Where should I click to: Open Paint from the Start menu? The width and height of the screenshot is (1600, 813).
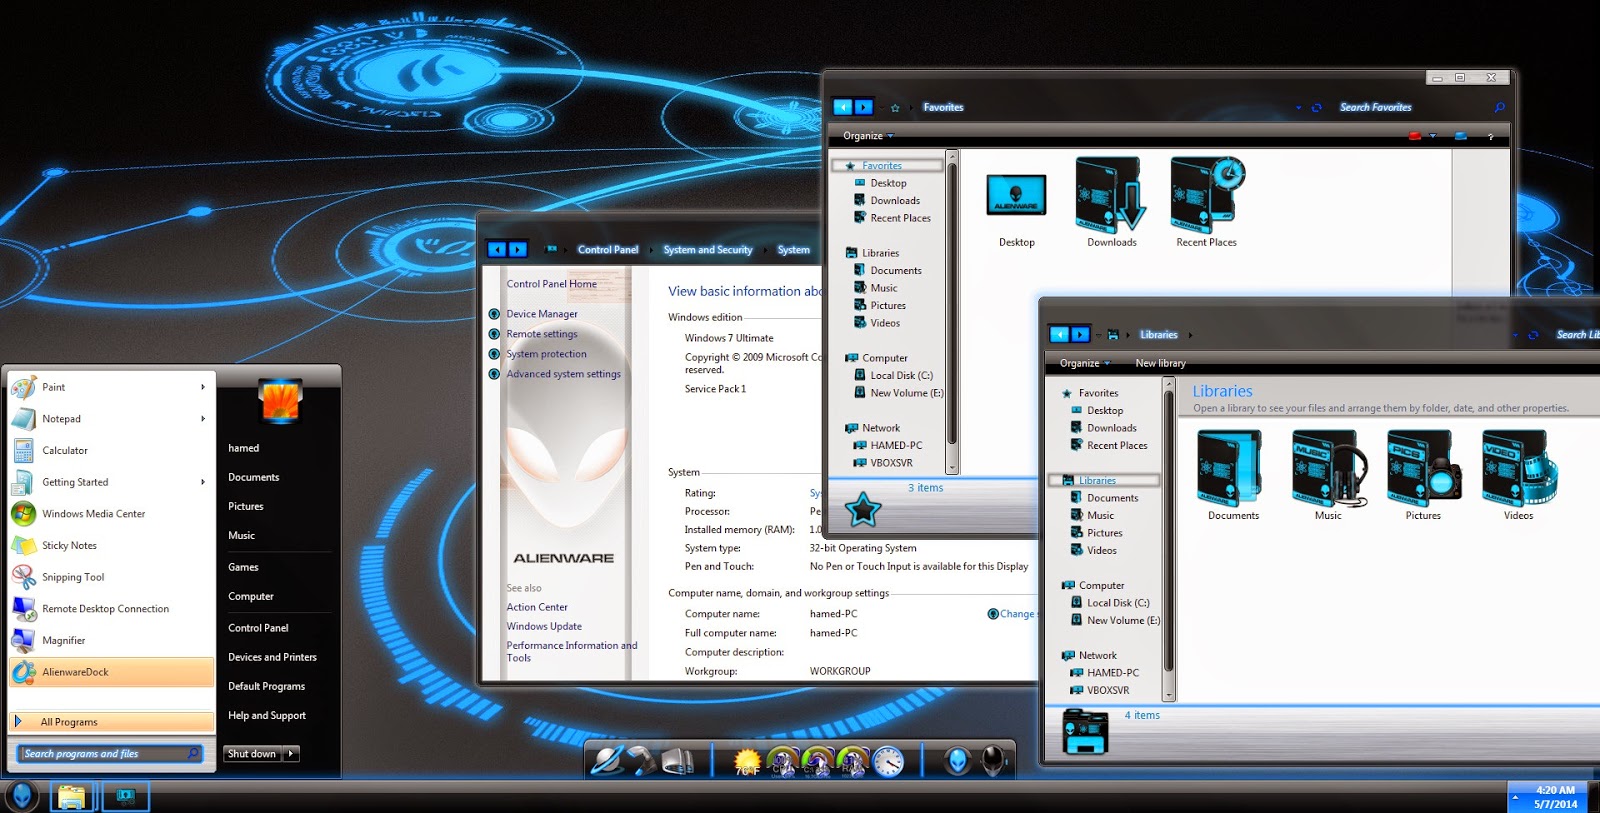110,387
